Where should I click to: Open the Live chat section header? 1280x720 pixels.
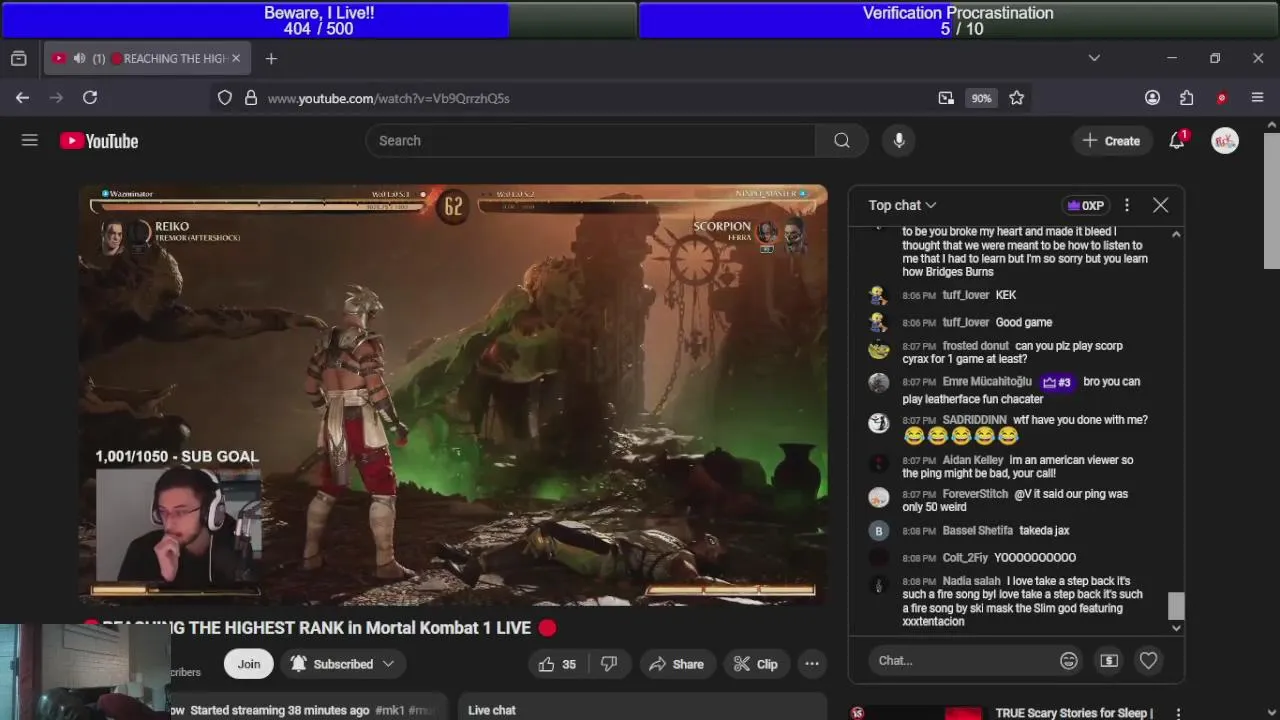(492, 710)
